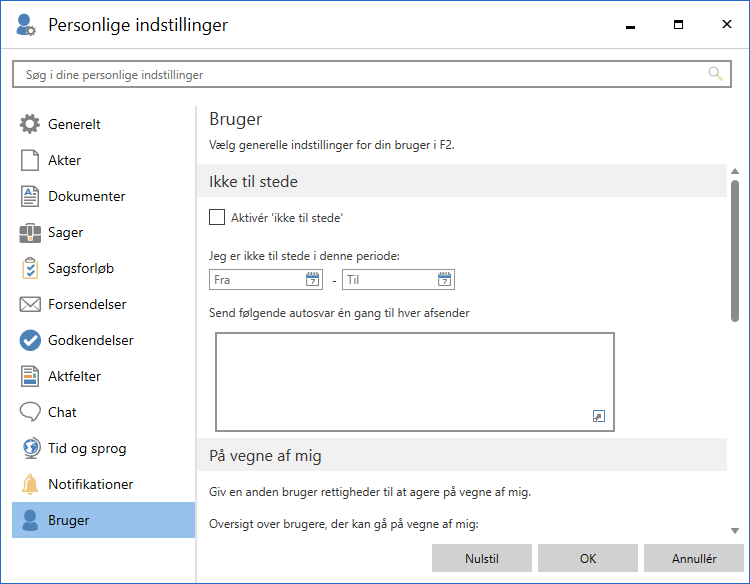Click the Godkendelser checkmark icon

click(x=31, y=341)
